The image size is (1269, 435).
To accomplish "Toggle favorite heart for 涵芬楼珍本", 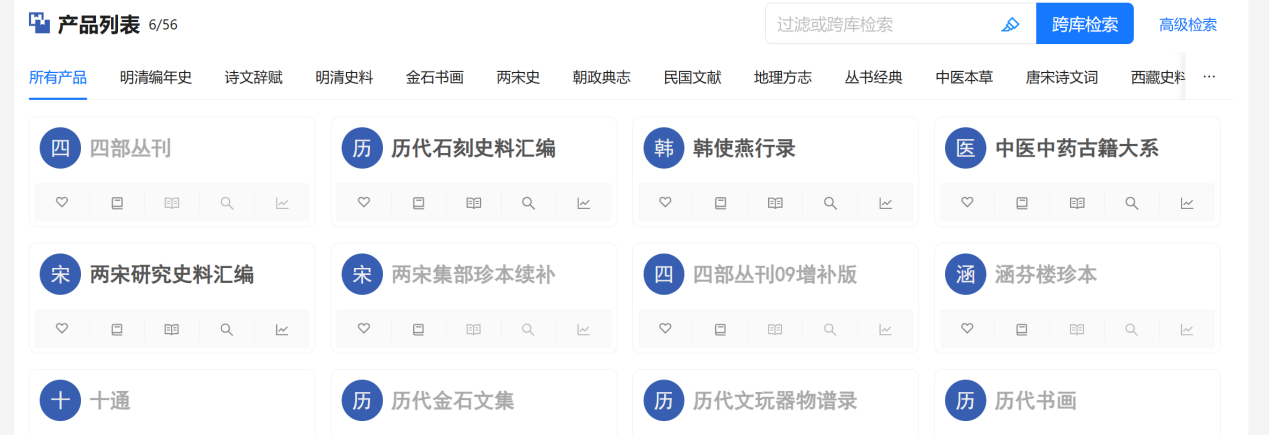I will coord(967,329).
